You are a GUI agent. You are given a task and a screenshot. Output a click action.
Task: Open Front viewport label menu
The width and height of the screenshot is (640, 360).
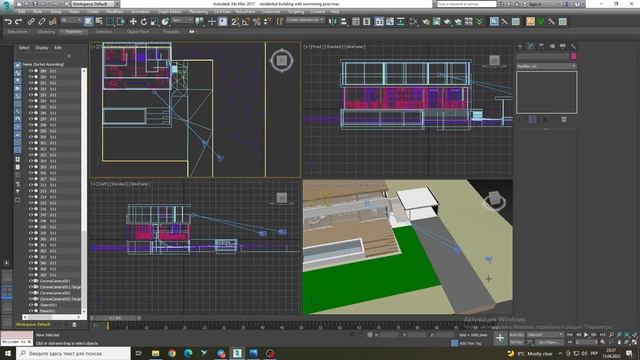point(334,47)
